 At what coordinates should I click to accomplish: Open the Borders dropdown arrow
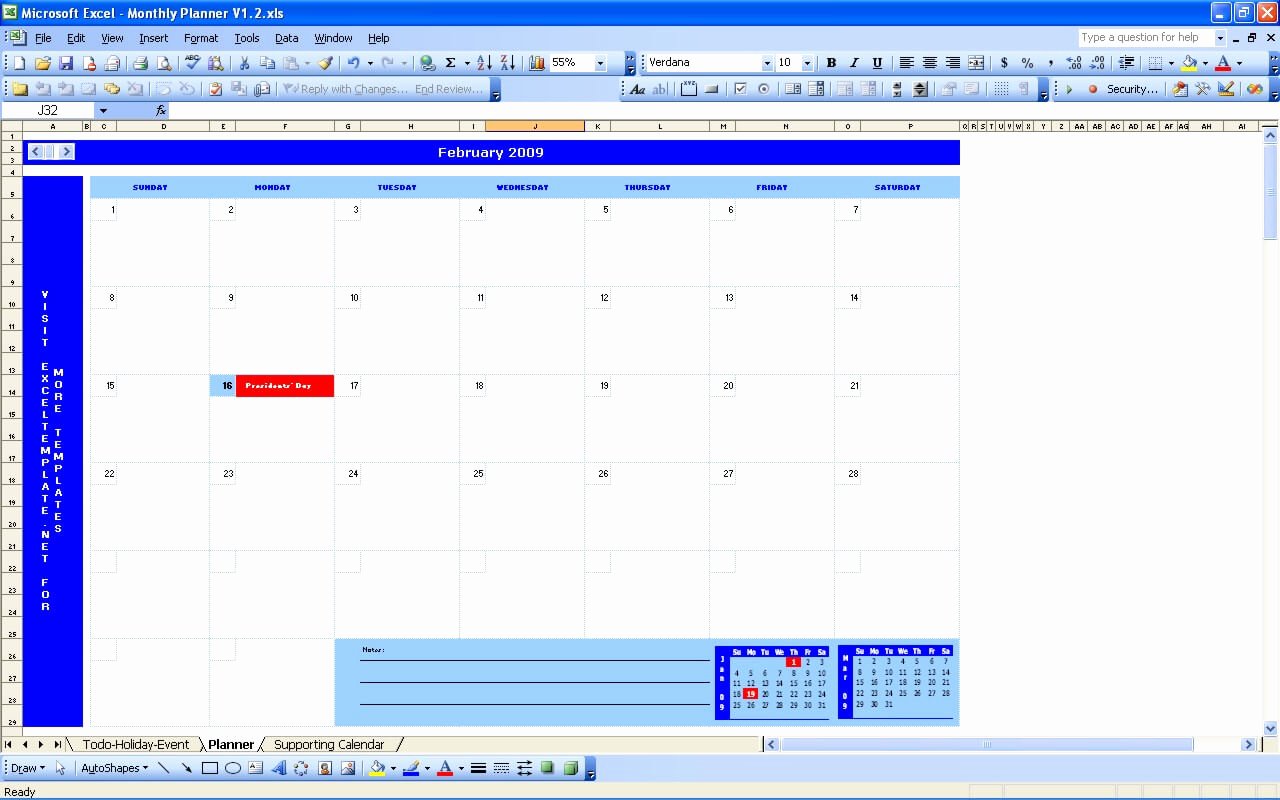1170,63
